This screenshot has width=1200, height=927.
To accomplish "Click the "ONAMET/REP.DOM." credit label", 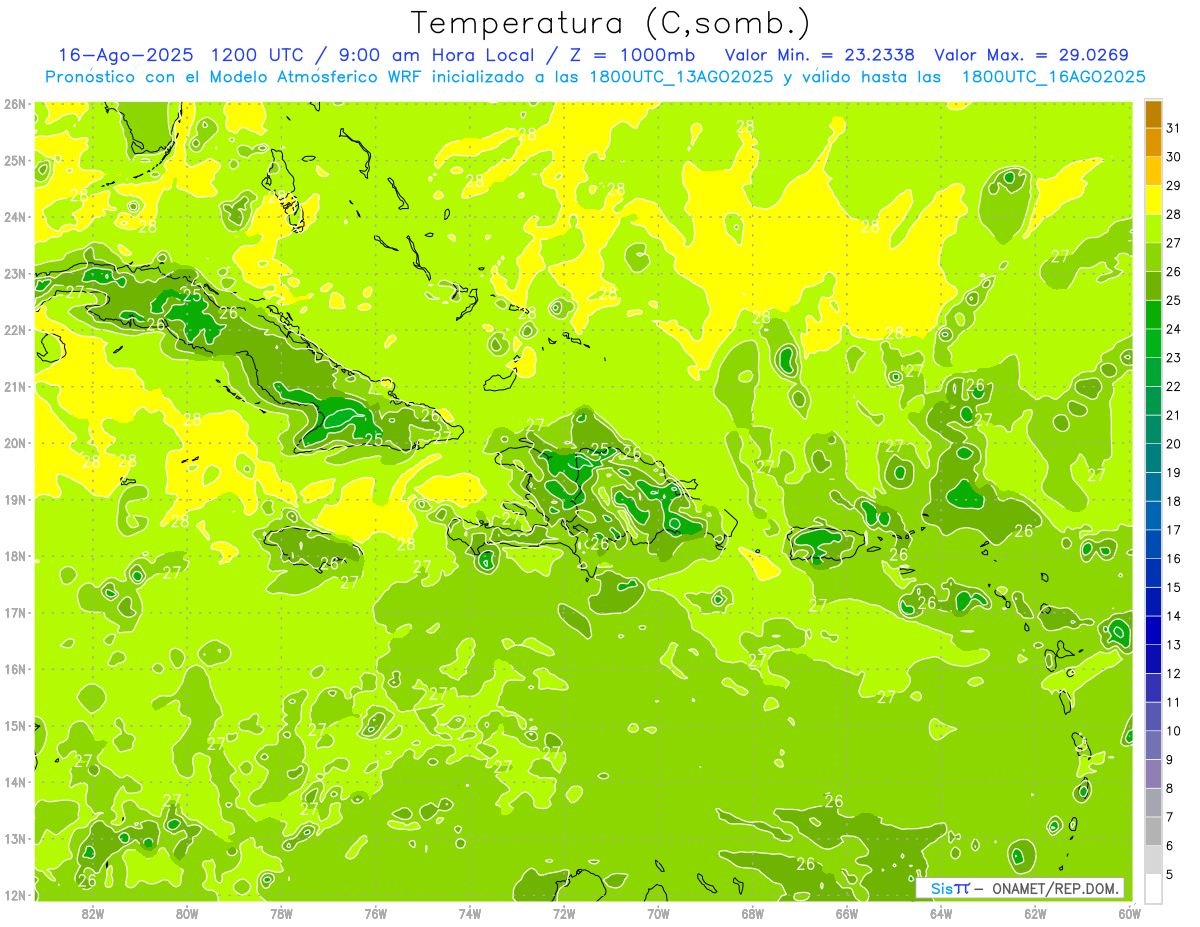I will pyautogui.click(x=1054, y=888).
